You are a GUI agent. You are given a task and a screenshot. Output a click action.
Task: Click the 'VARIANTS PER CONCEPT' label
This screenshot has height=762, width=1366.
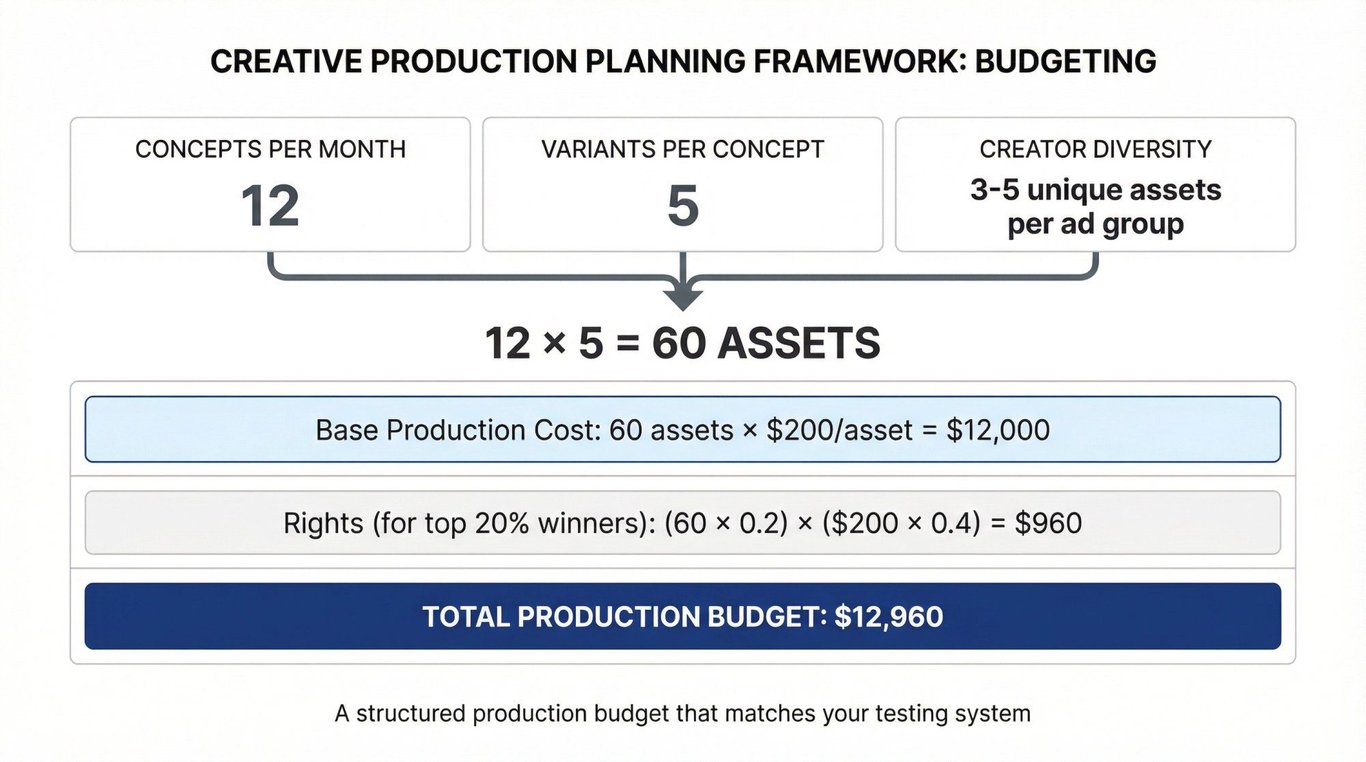[683, 150]
